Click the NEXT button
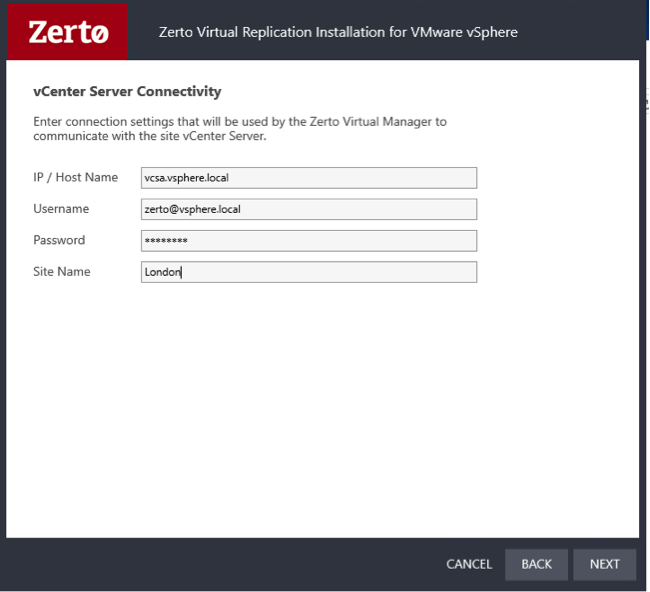 click(x=604, y=564)
